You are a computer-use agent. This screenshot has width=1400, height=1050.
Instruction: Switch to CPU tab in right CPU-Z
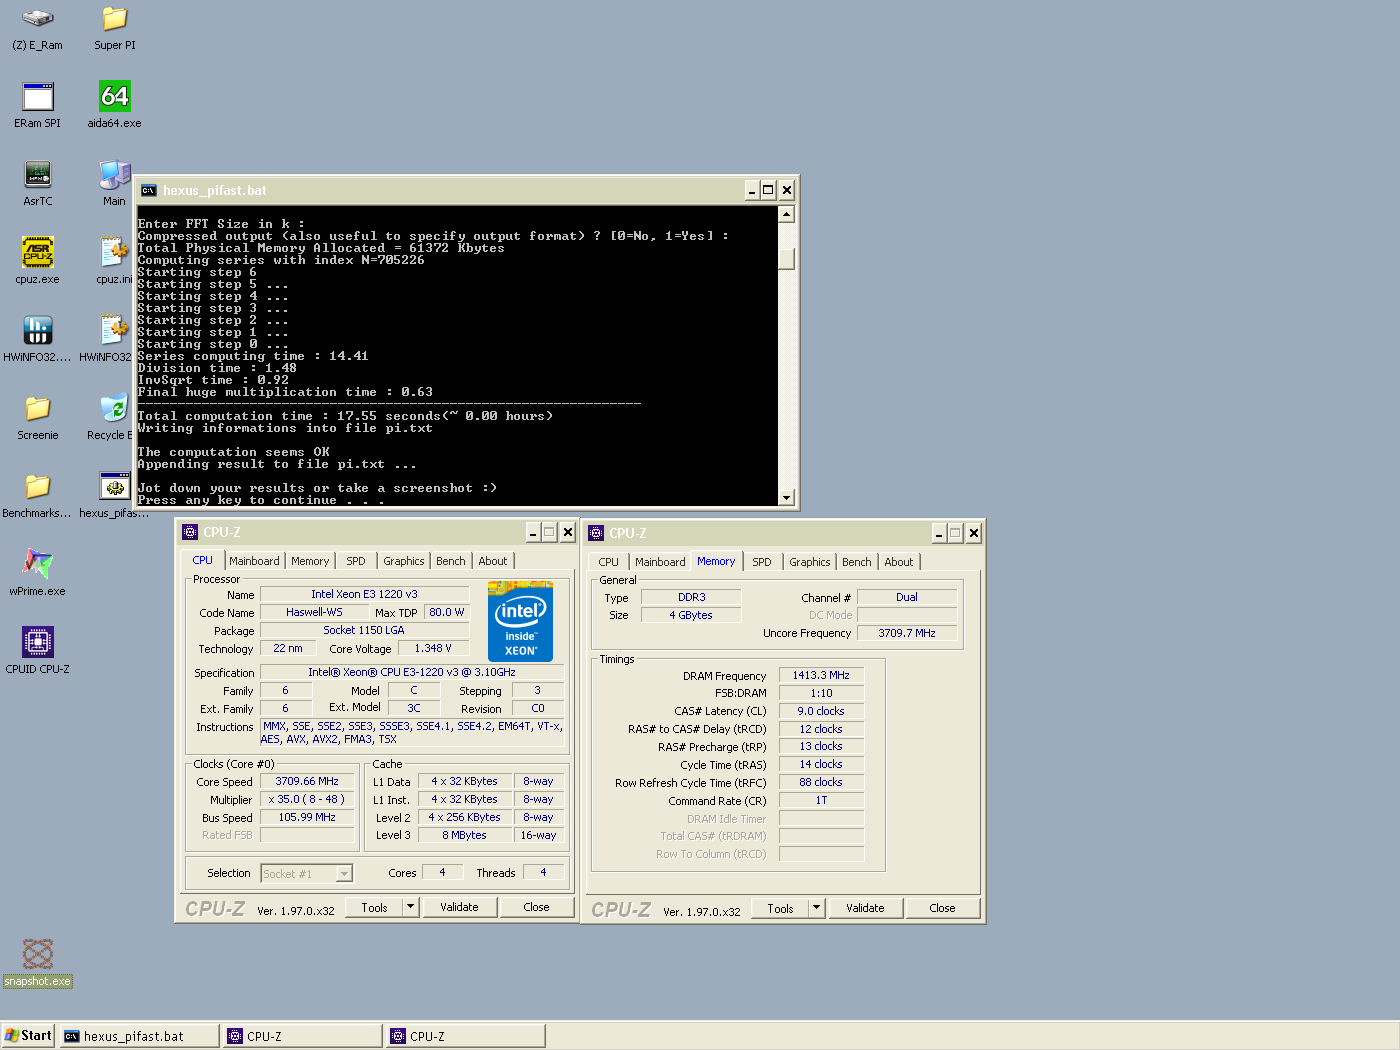click(x=609, y=562)
